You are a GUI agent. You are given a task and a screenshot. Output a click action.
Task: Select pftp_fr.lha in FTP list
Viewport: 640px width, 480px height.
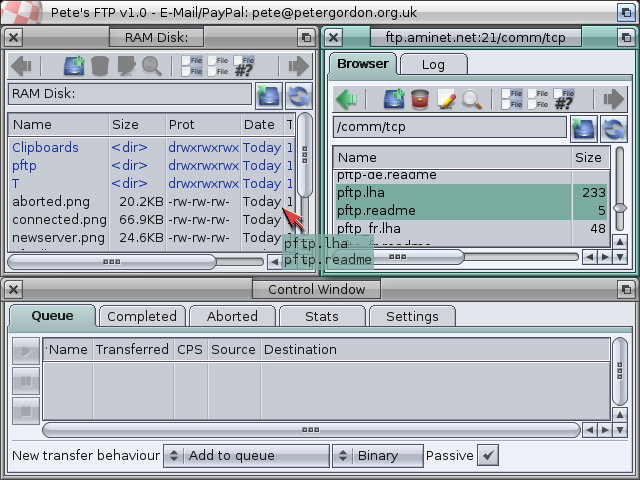[471, 228]
